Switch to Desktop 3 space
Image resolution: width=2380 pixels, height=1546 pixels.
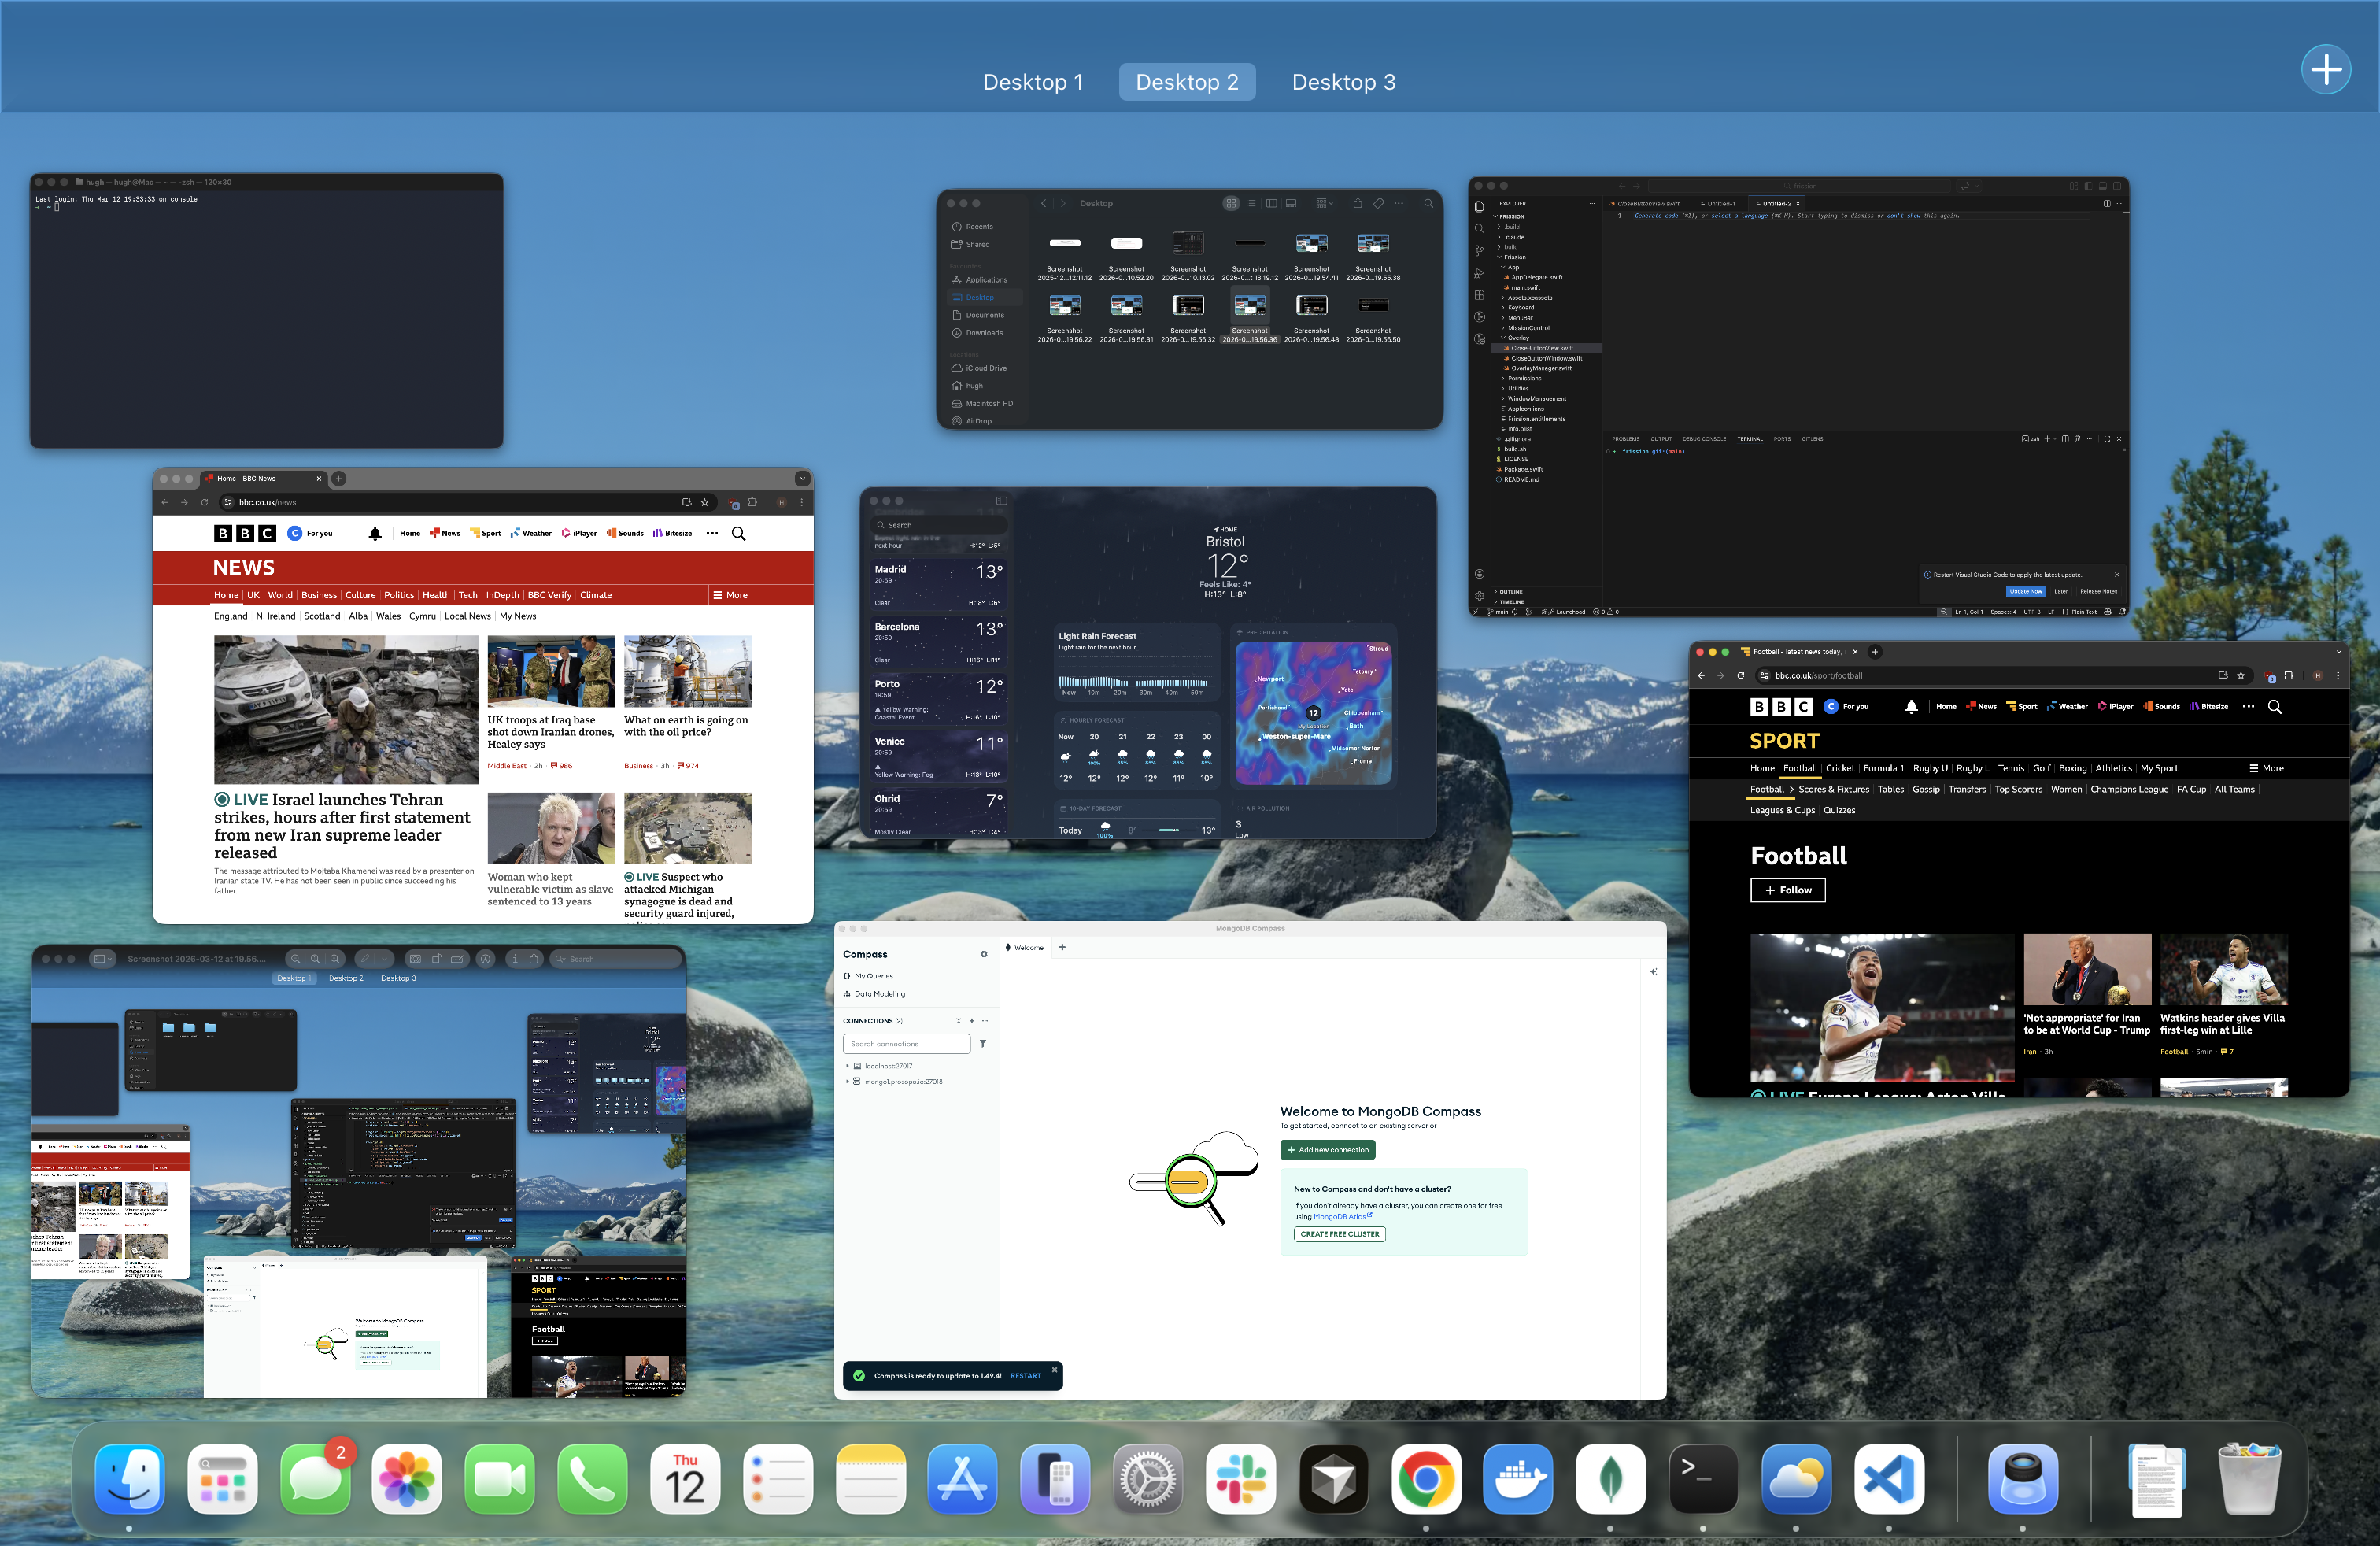pos(1343,82)
